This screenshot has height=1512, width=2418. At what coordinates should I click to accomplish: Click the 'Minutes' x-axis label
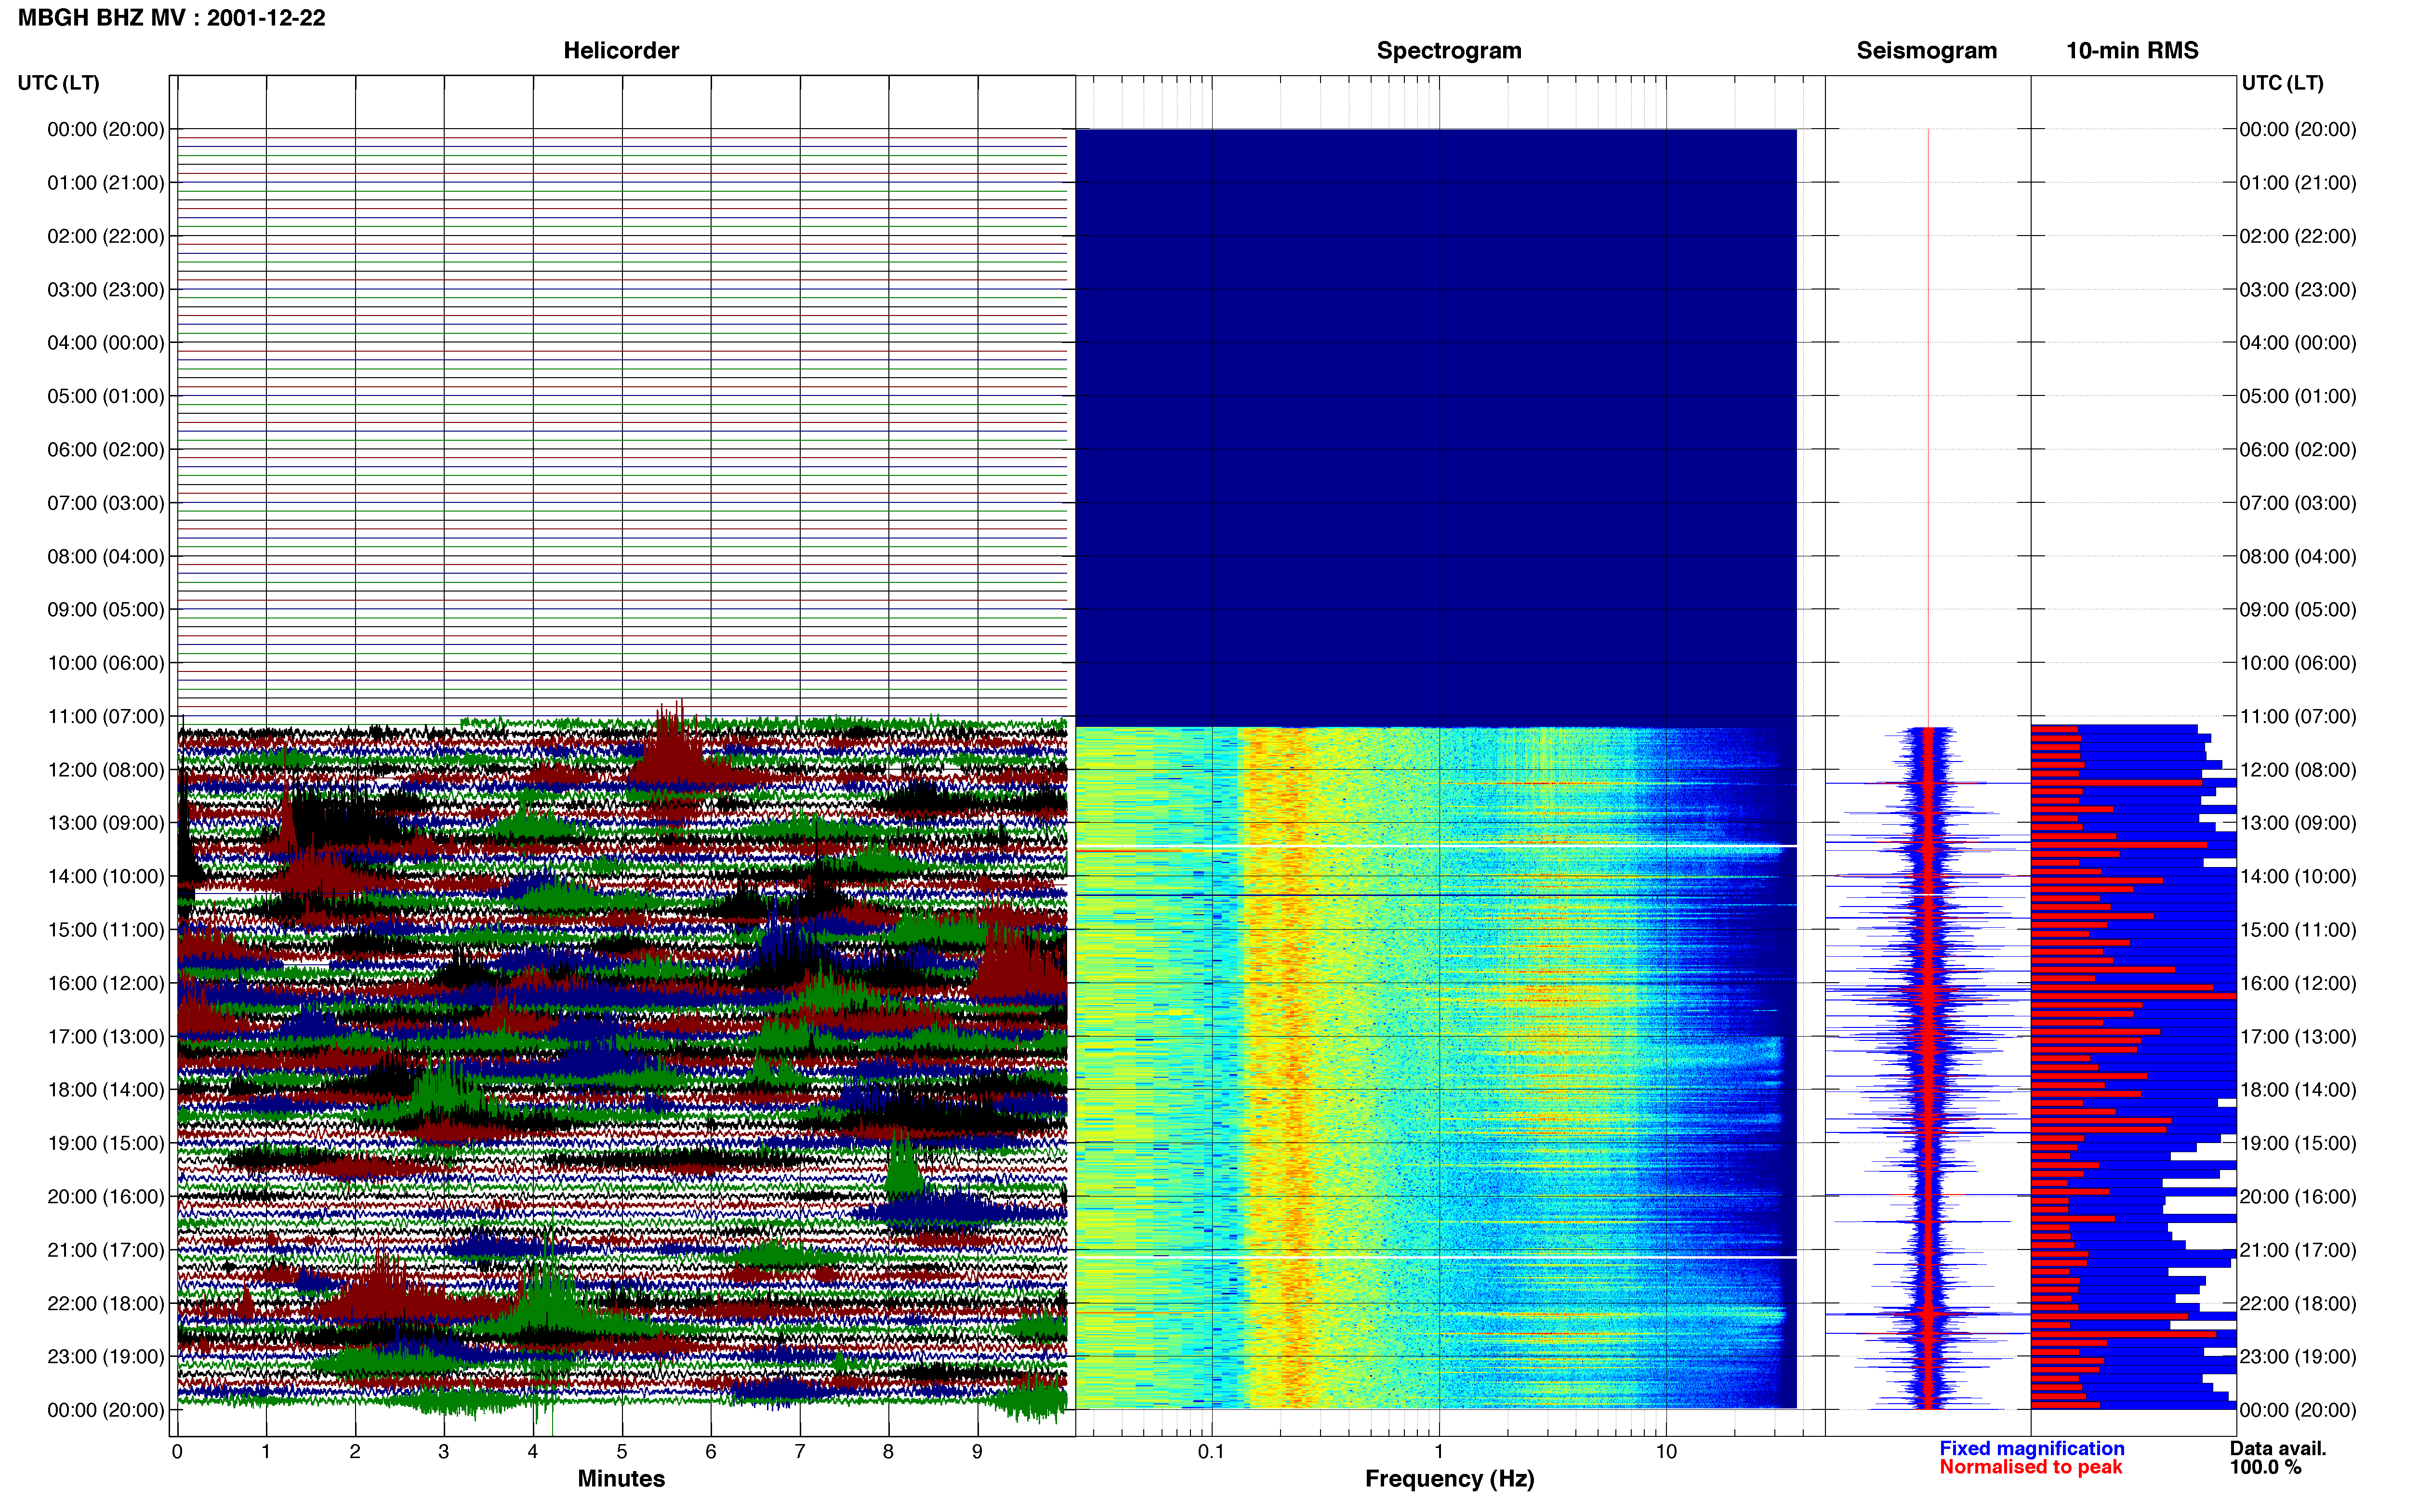[x=621, y=1479]
